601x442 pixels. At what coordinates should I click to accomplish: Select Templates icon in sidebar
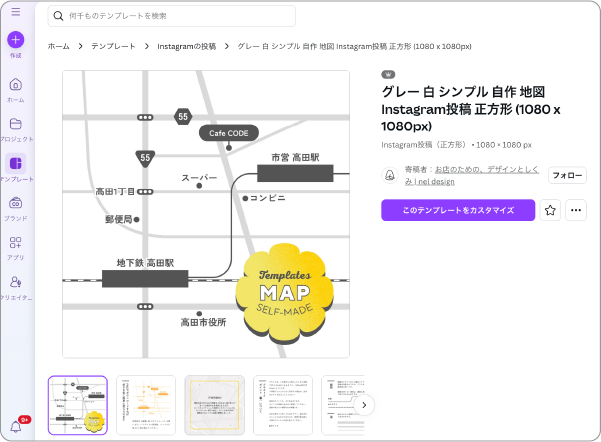tap(15, 165)
